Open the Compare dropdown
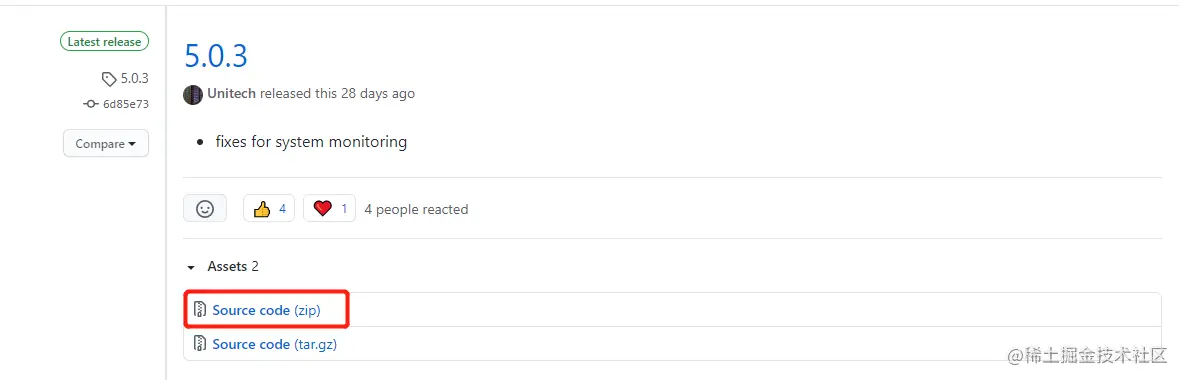Screen dimensions: 1182x380 [106, 143]
